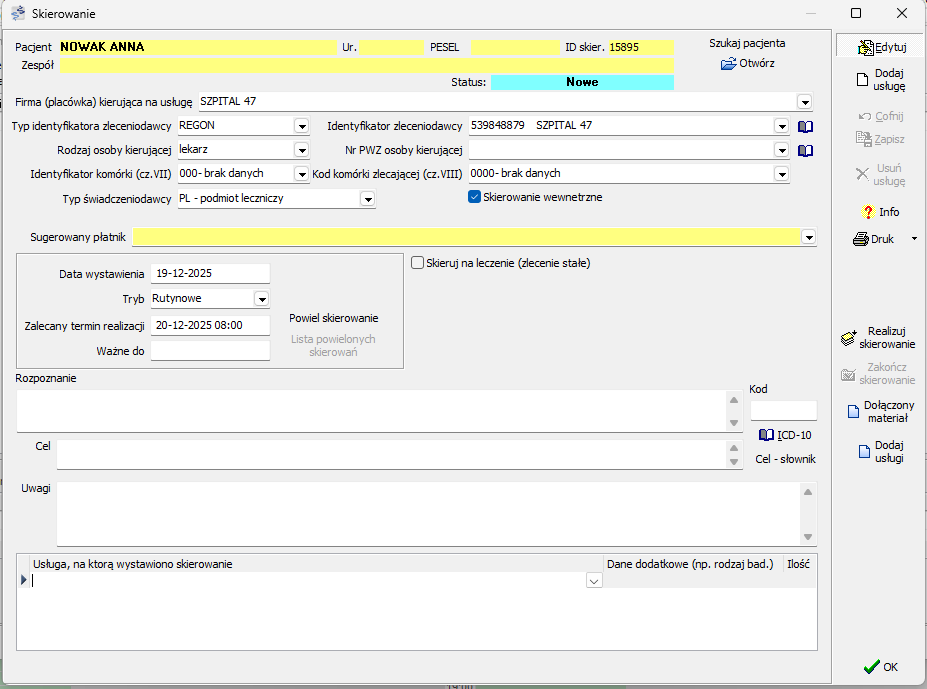Click Realizuj skierowanie icon
Image resolution: width=927 pixels, height=689 pixels.
point(848,338)
